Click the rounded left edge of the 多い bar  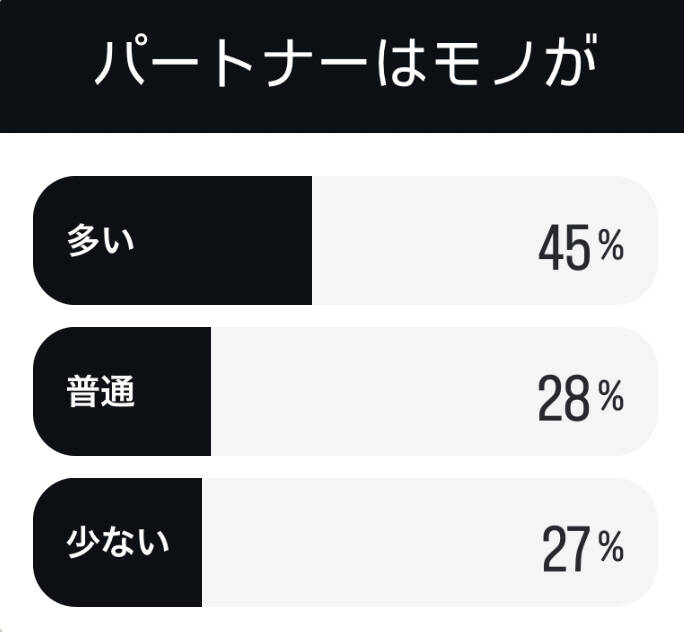coord(44,241)
